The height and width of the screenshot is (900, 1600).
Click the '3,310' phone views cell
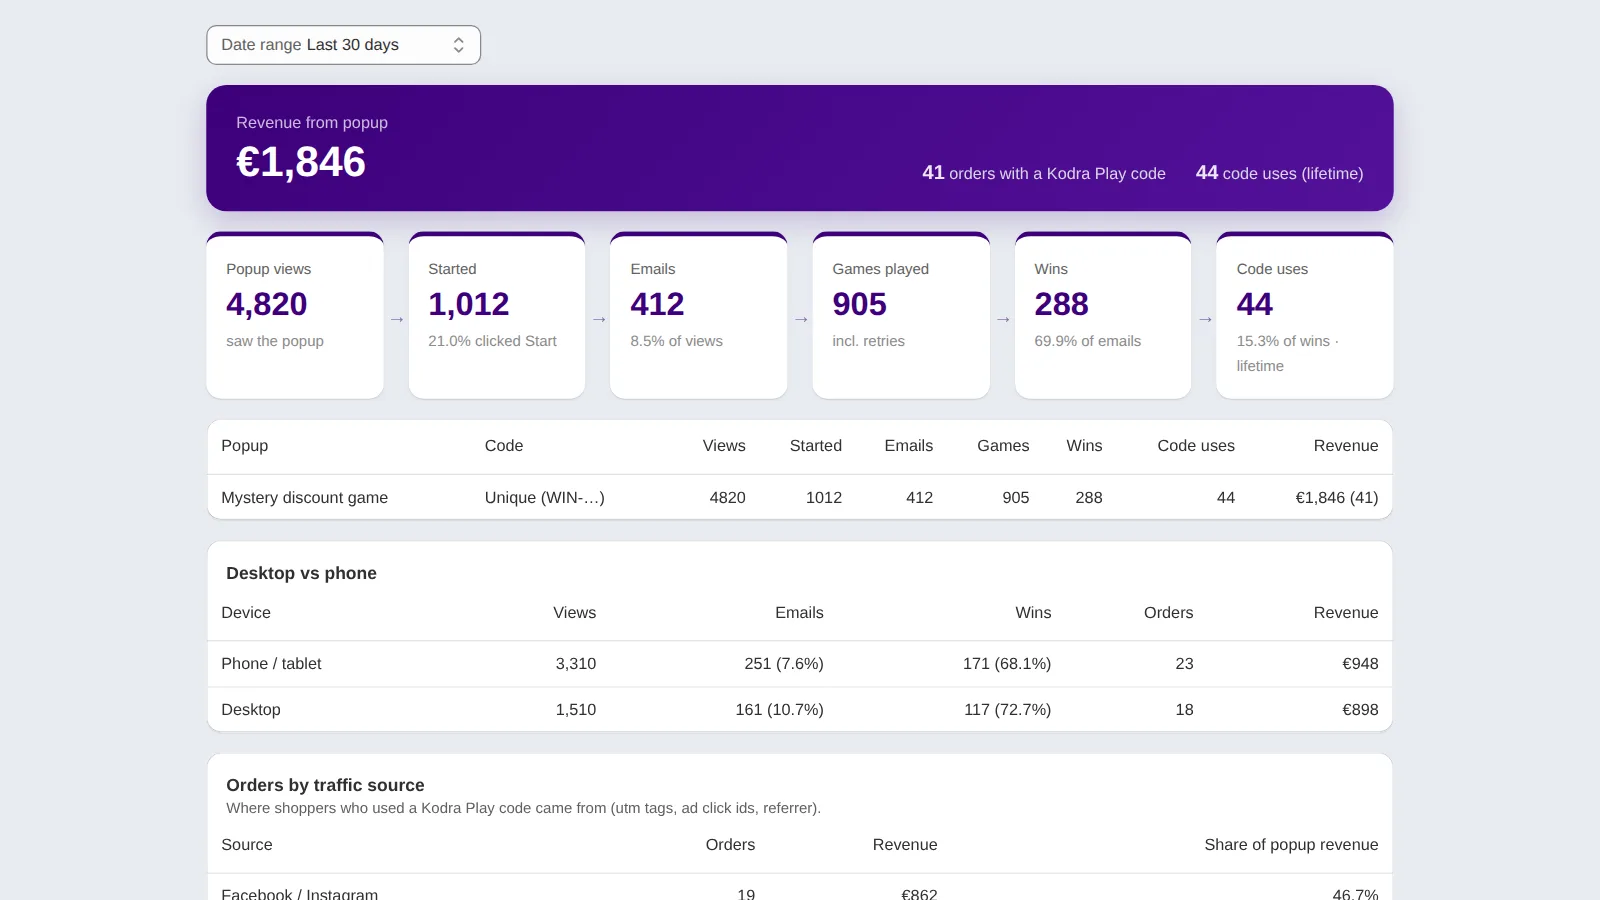[x=576, y=664]
